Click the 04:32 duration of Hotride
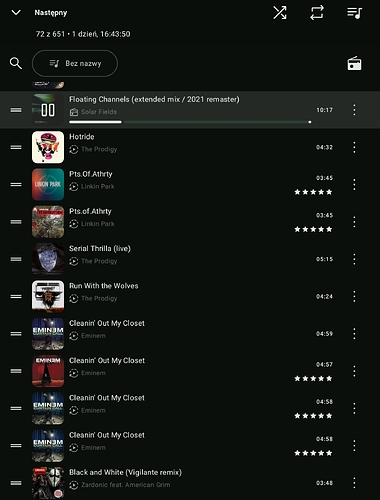The image size is (380, 500). click(324, 147)
